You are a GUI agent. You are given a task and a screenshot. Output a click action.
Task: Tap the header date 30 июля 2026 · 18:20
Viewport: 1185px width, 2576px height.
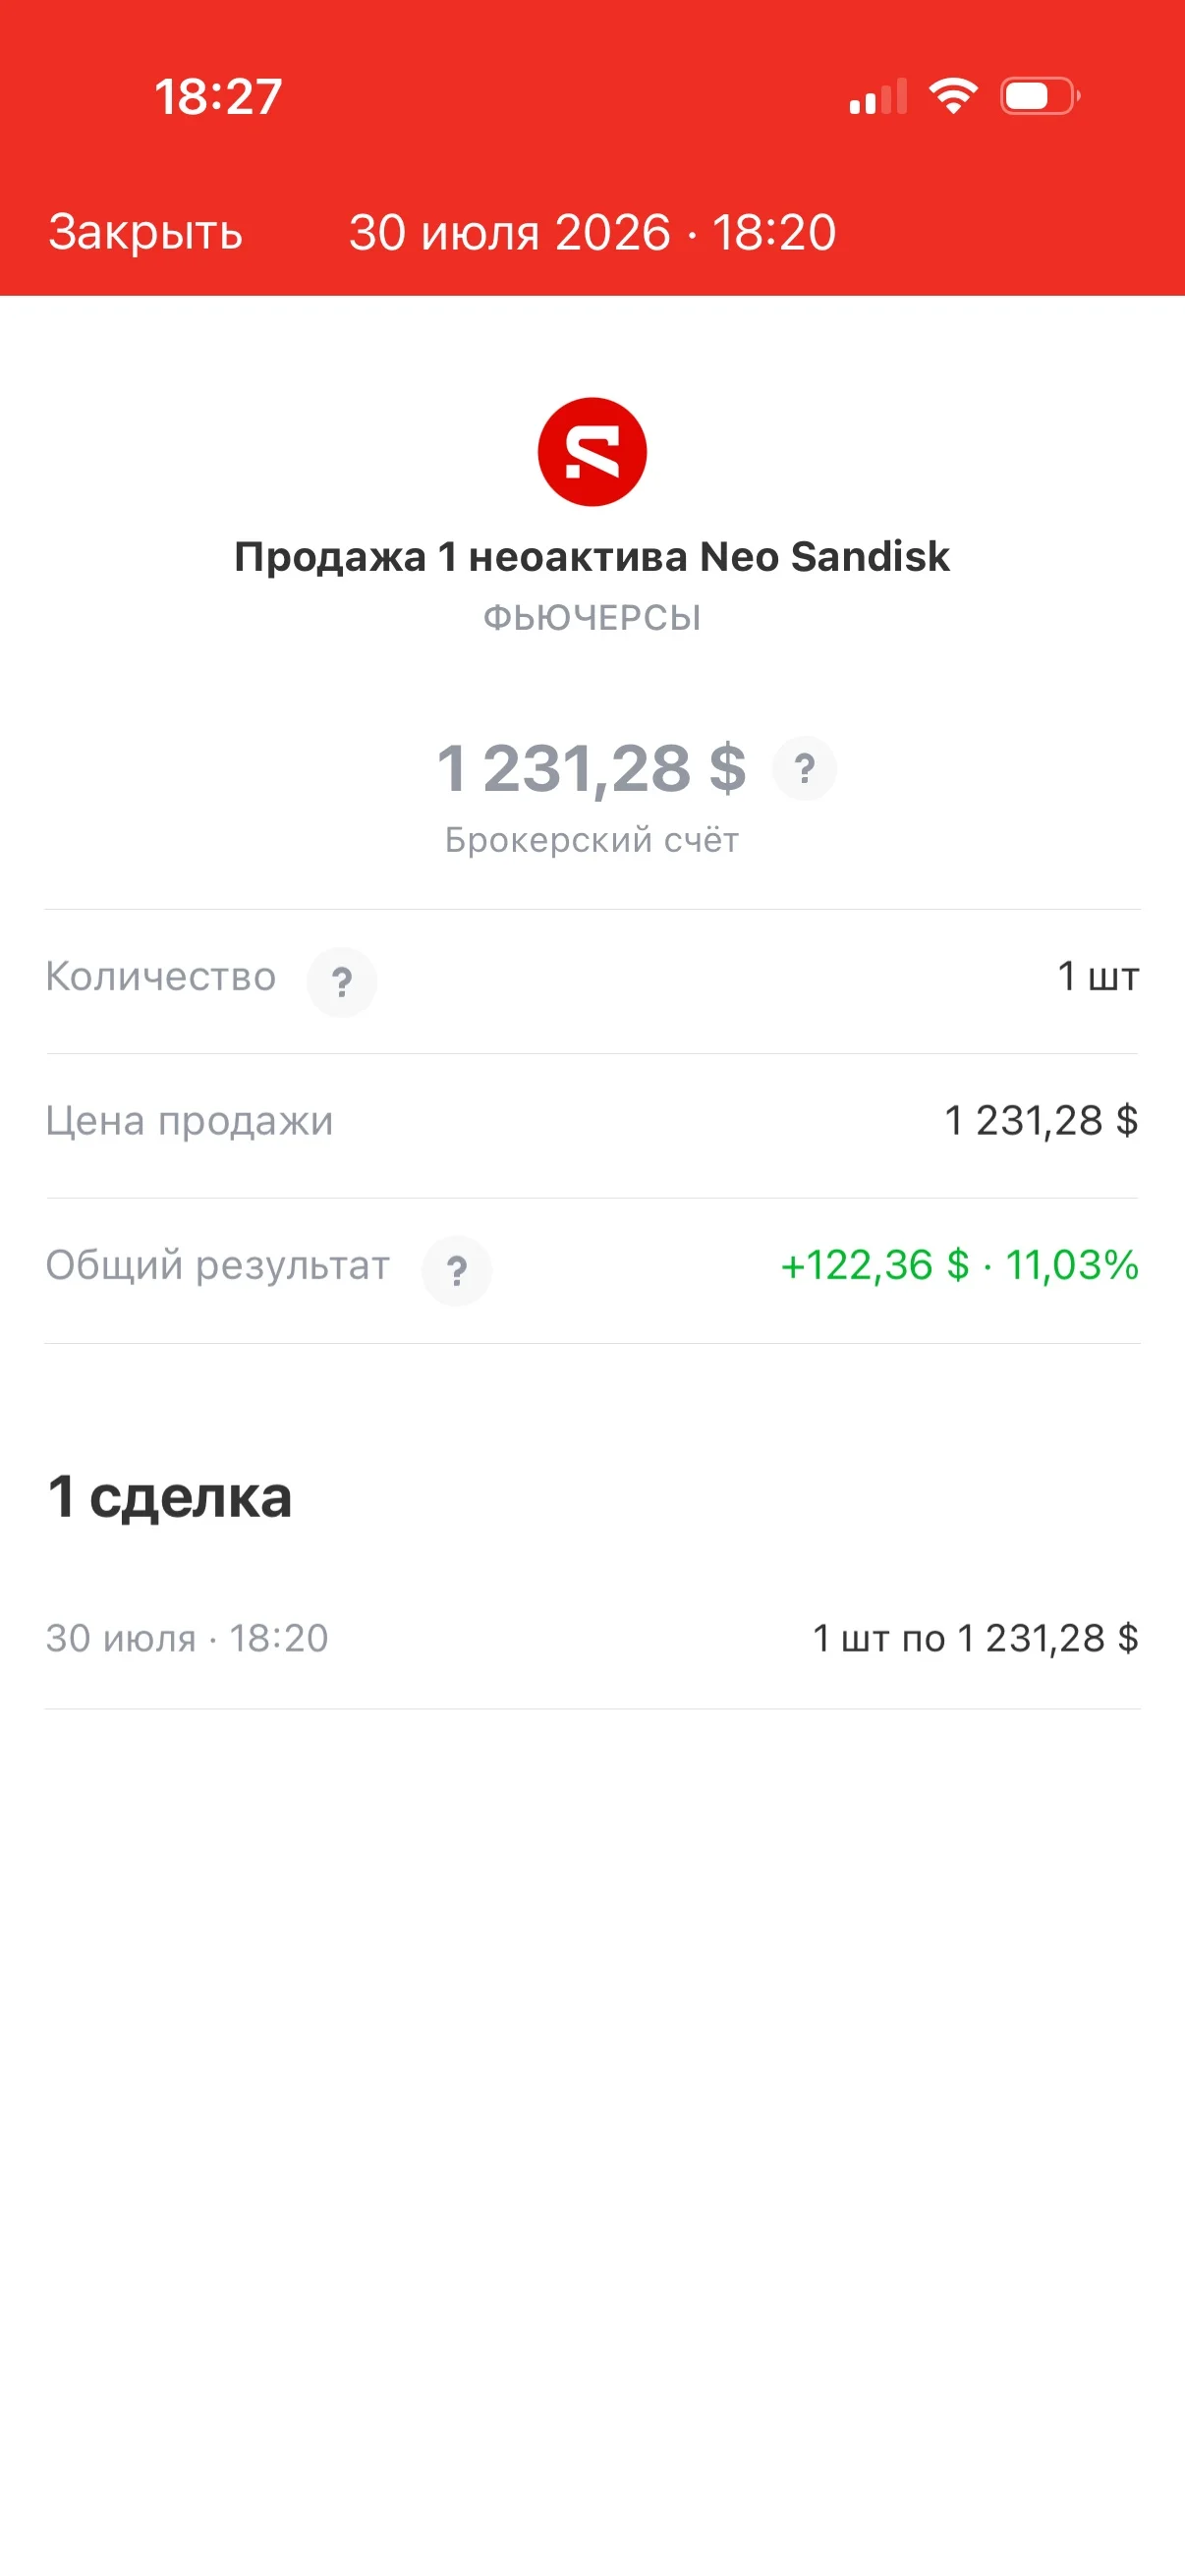592,232
